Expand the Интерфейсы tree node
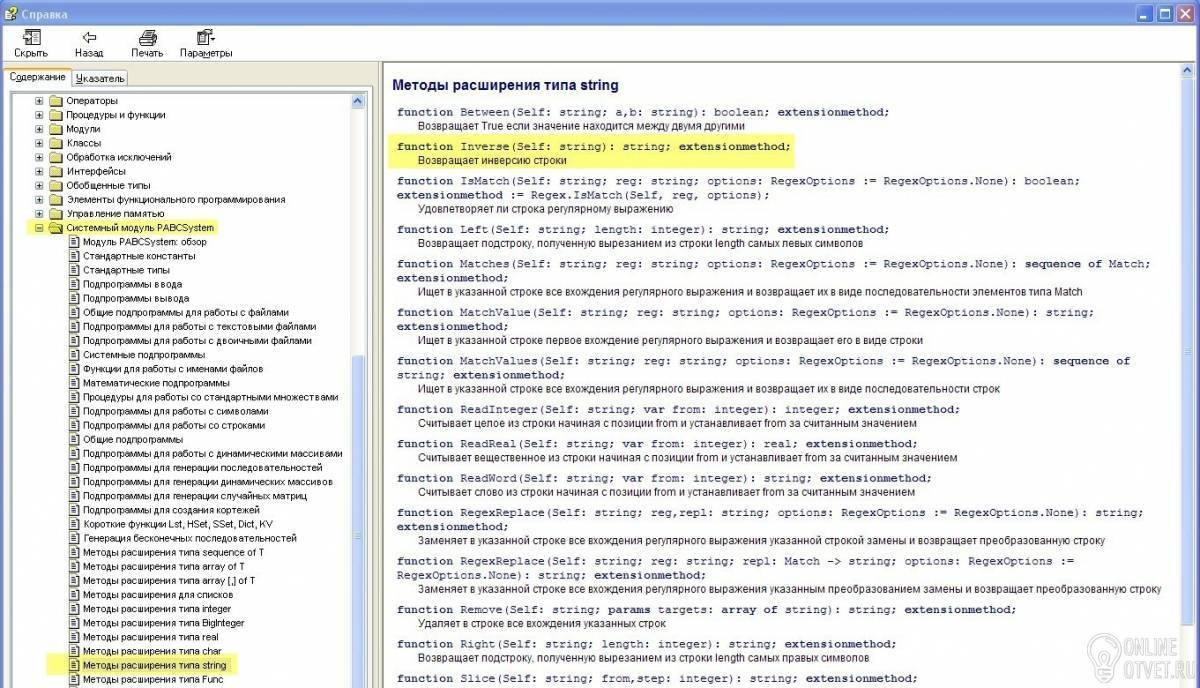This screenshot has width=1200, height=688. 40,171
